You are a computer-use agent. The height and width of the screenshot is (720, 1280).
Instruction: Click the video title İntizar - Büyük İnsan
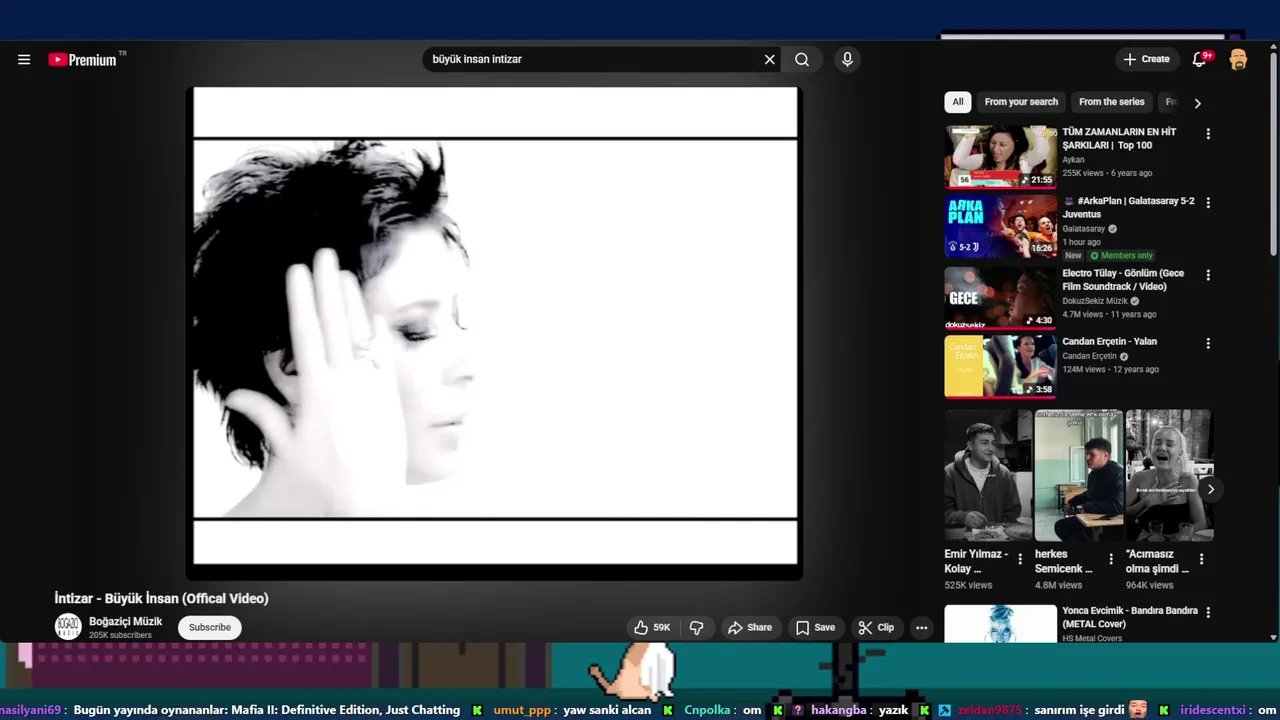tap(161, 599)
